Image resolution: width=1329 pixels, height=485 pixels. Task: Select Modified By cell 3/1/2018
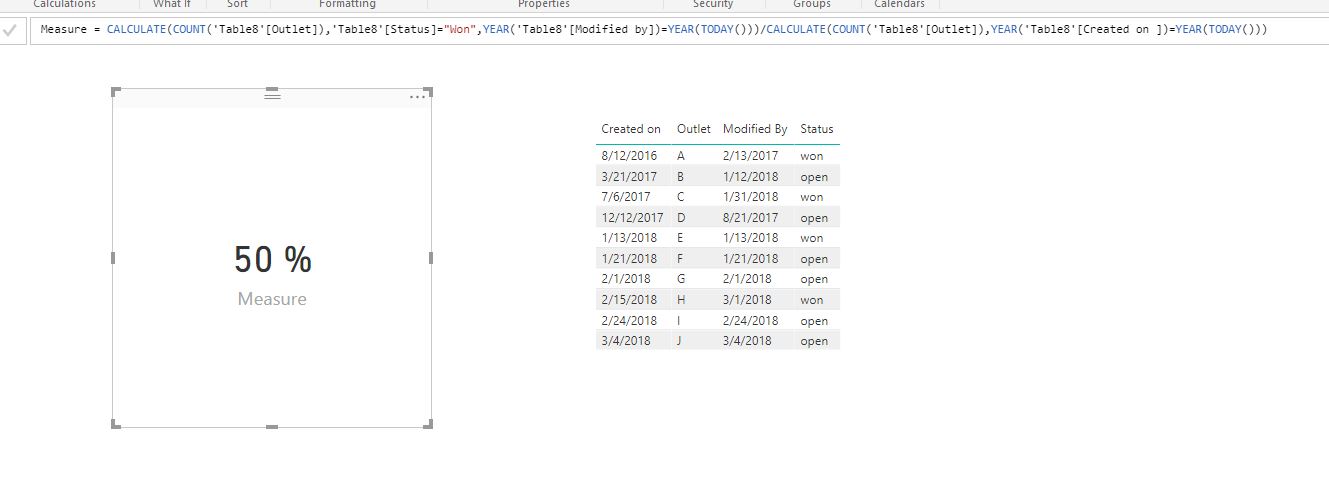(747, 300)
